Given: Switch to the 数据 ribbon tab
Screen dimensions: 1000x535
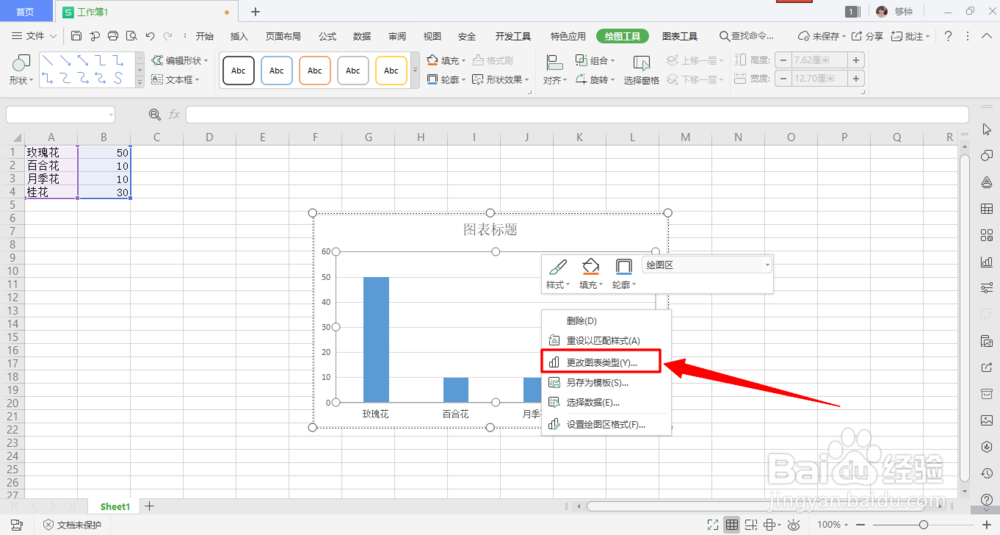Looking at the screenshot, I should (x=362, y=36).
